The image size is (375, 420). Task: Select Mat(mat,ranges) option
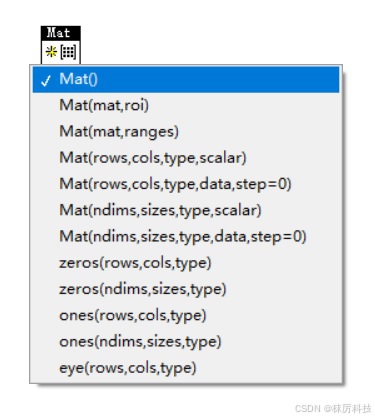click(x=186, y=132)
